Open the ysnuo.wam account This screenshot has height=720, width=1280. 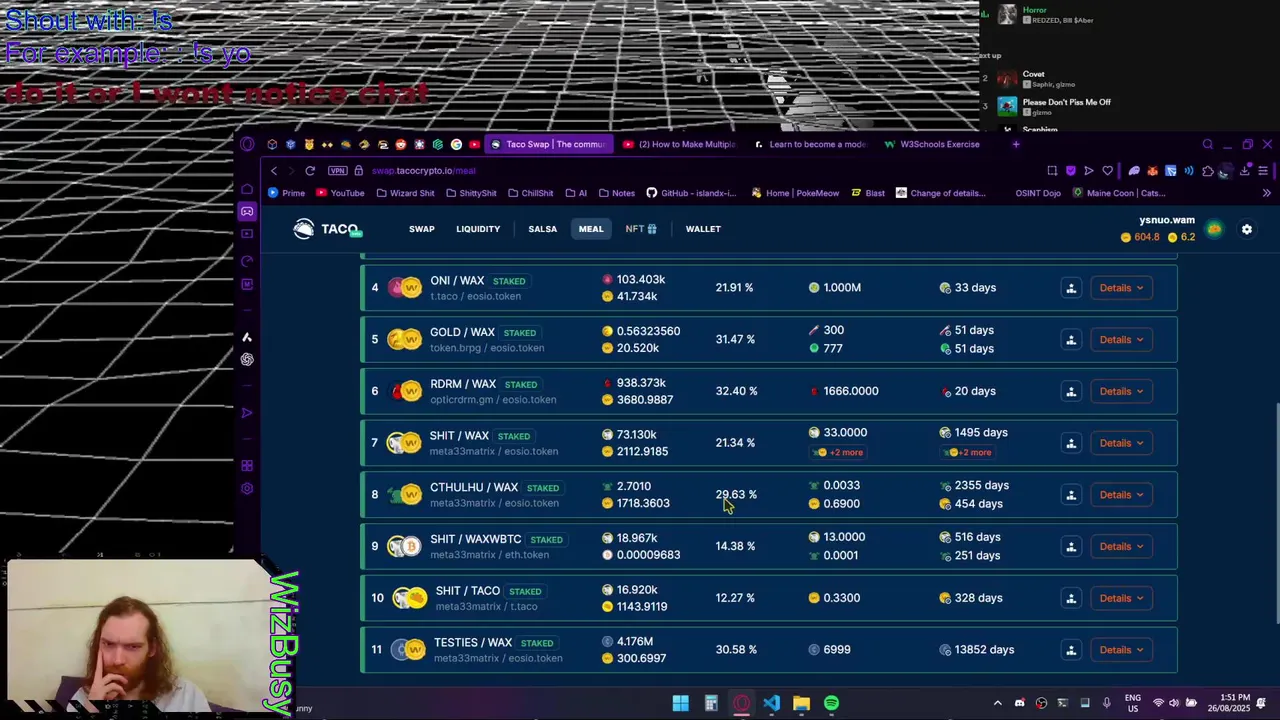[x=1167, y=220]
